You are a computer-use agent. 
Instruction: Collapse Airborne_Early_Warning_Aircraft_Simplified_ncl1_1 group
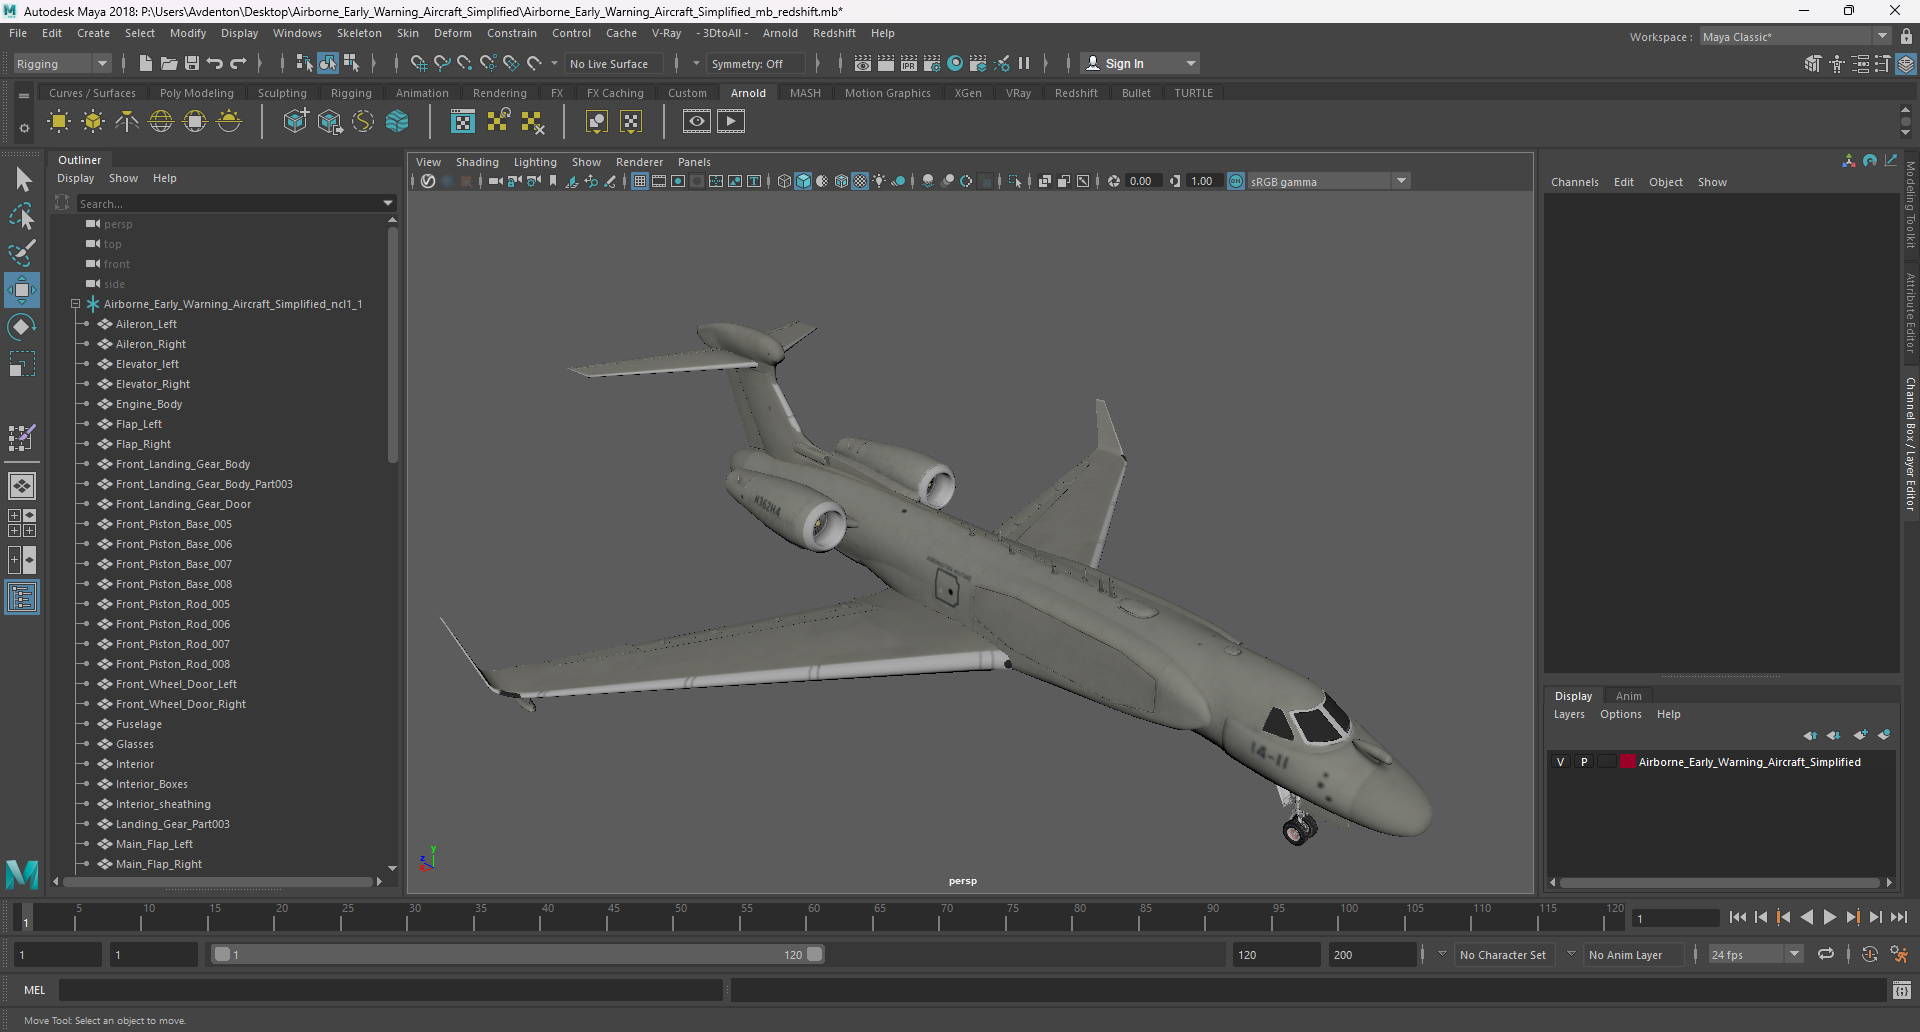coord(75,304)
